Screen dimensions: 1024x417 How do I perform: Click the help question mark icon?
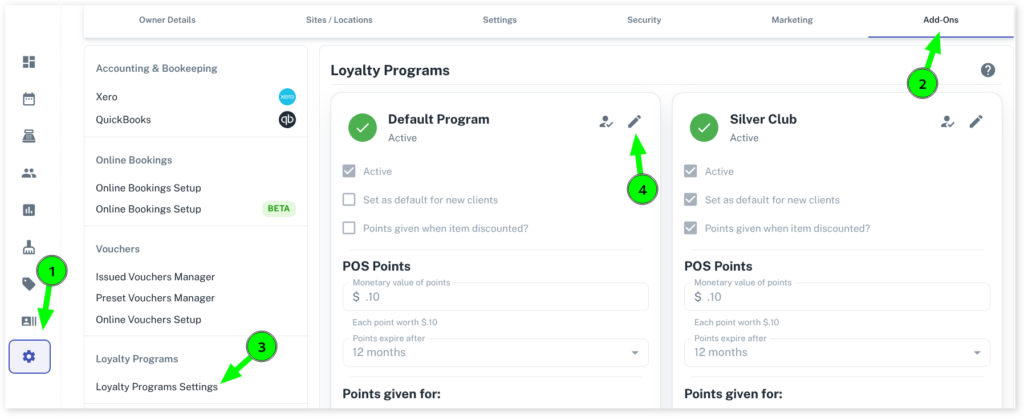[988, 70]
